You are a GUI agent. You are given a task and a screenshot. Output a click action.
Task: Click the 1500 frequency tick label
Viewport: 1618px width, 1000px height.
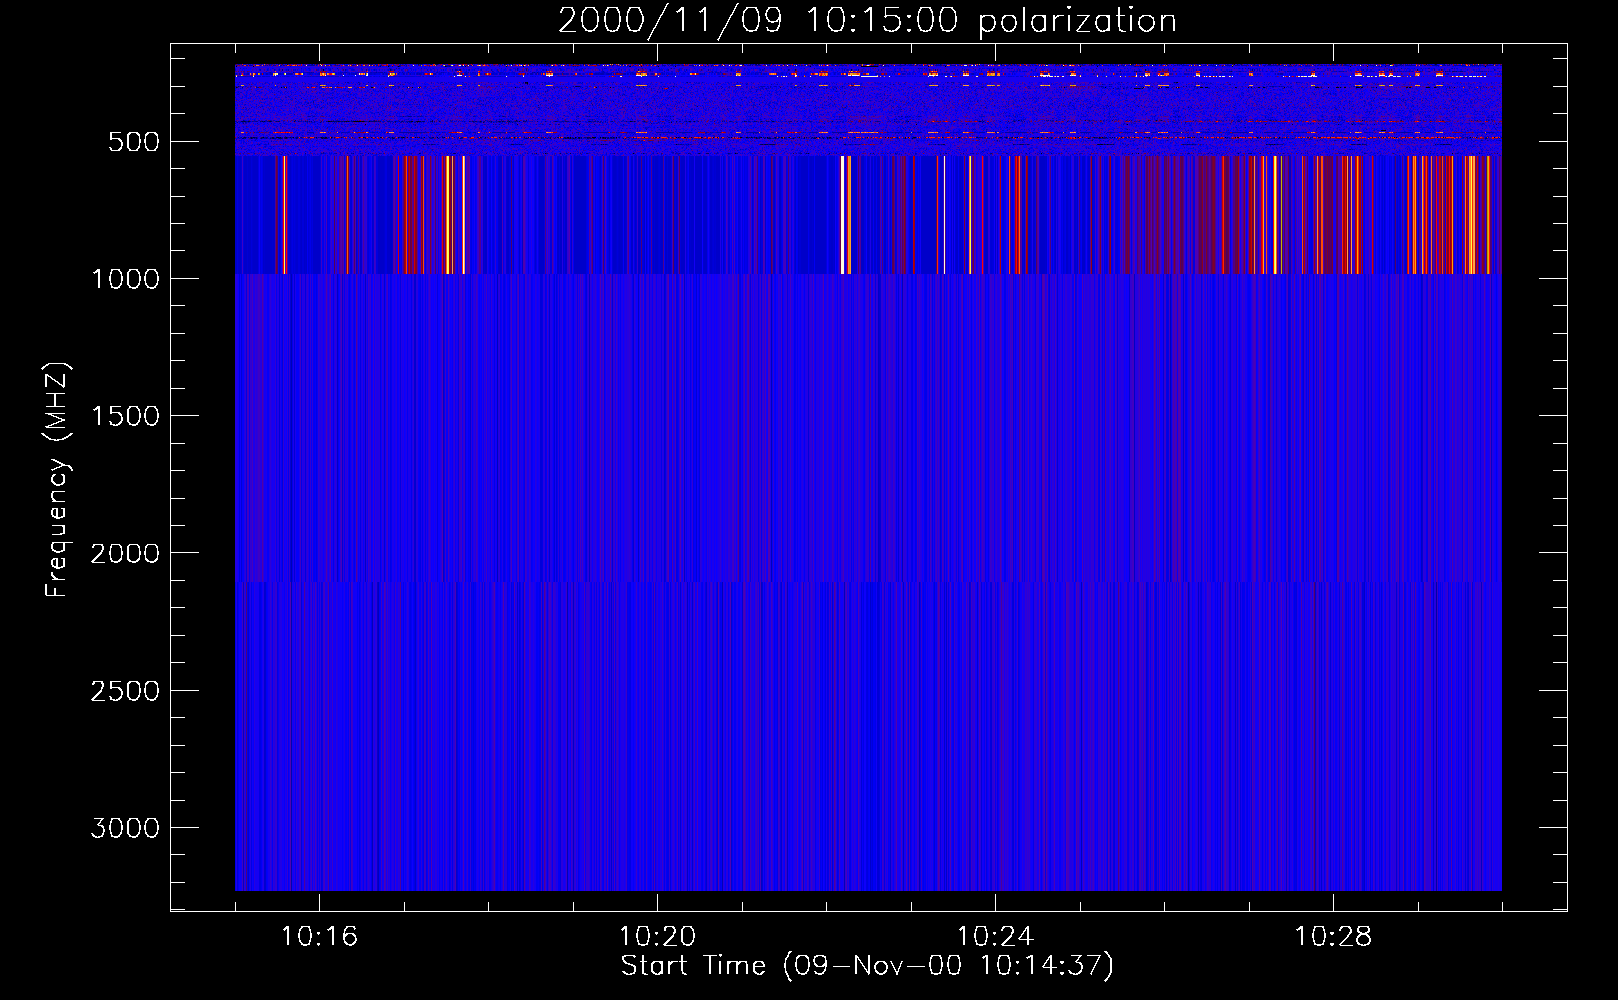pos(125,416)
